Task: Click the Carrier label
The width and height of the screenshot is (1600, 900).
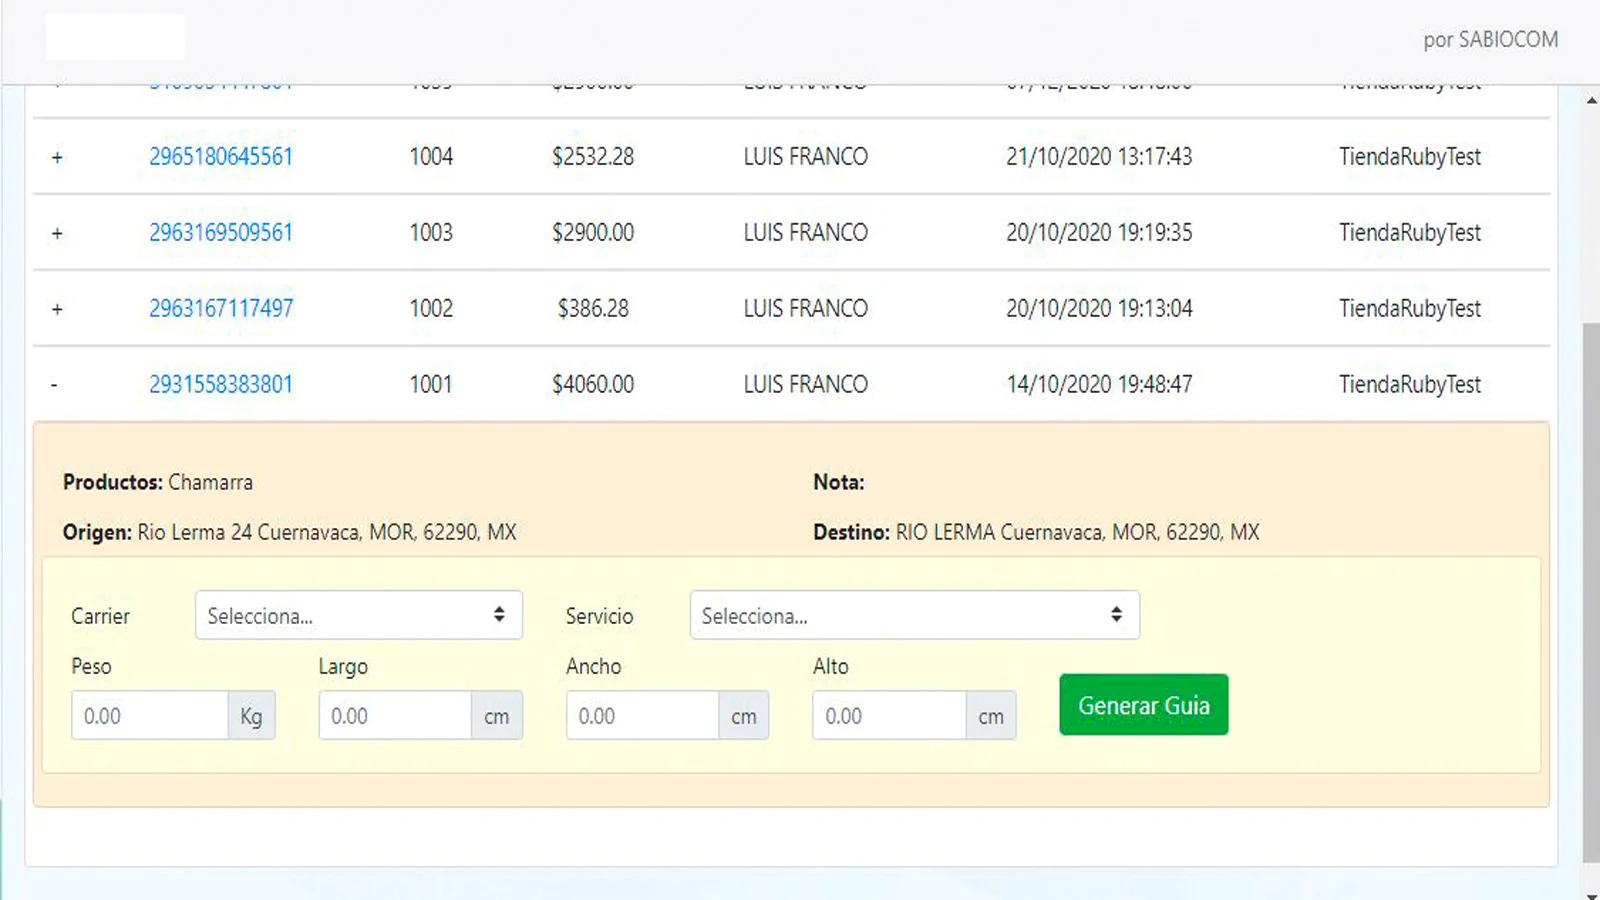Action: [x=100, y=616]
